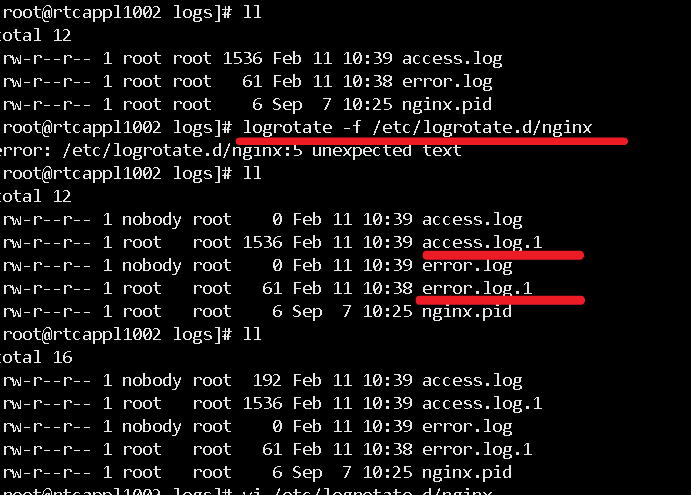Click the /etc/logrotate.d/nginx path in the command
Viewport: 691px width, 495px height.
482,128
